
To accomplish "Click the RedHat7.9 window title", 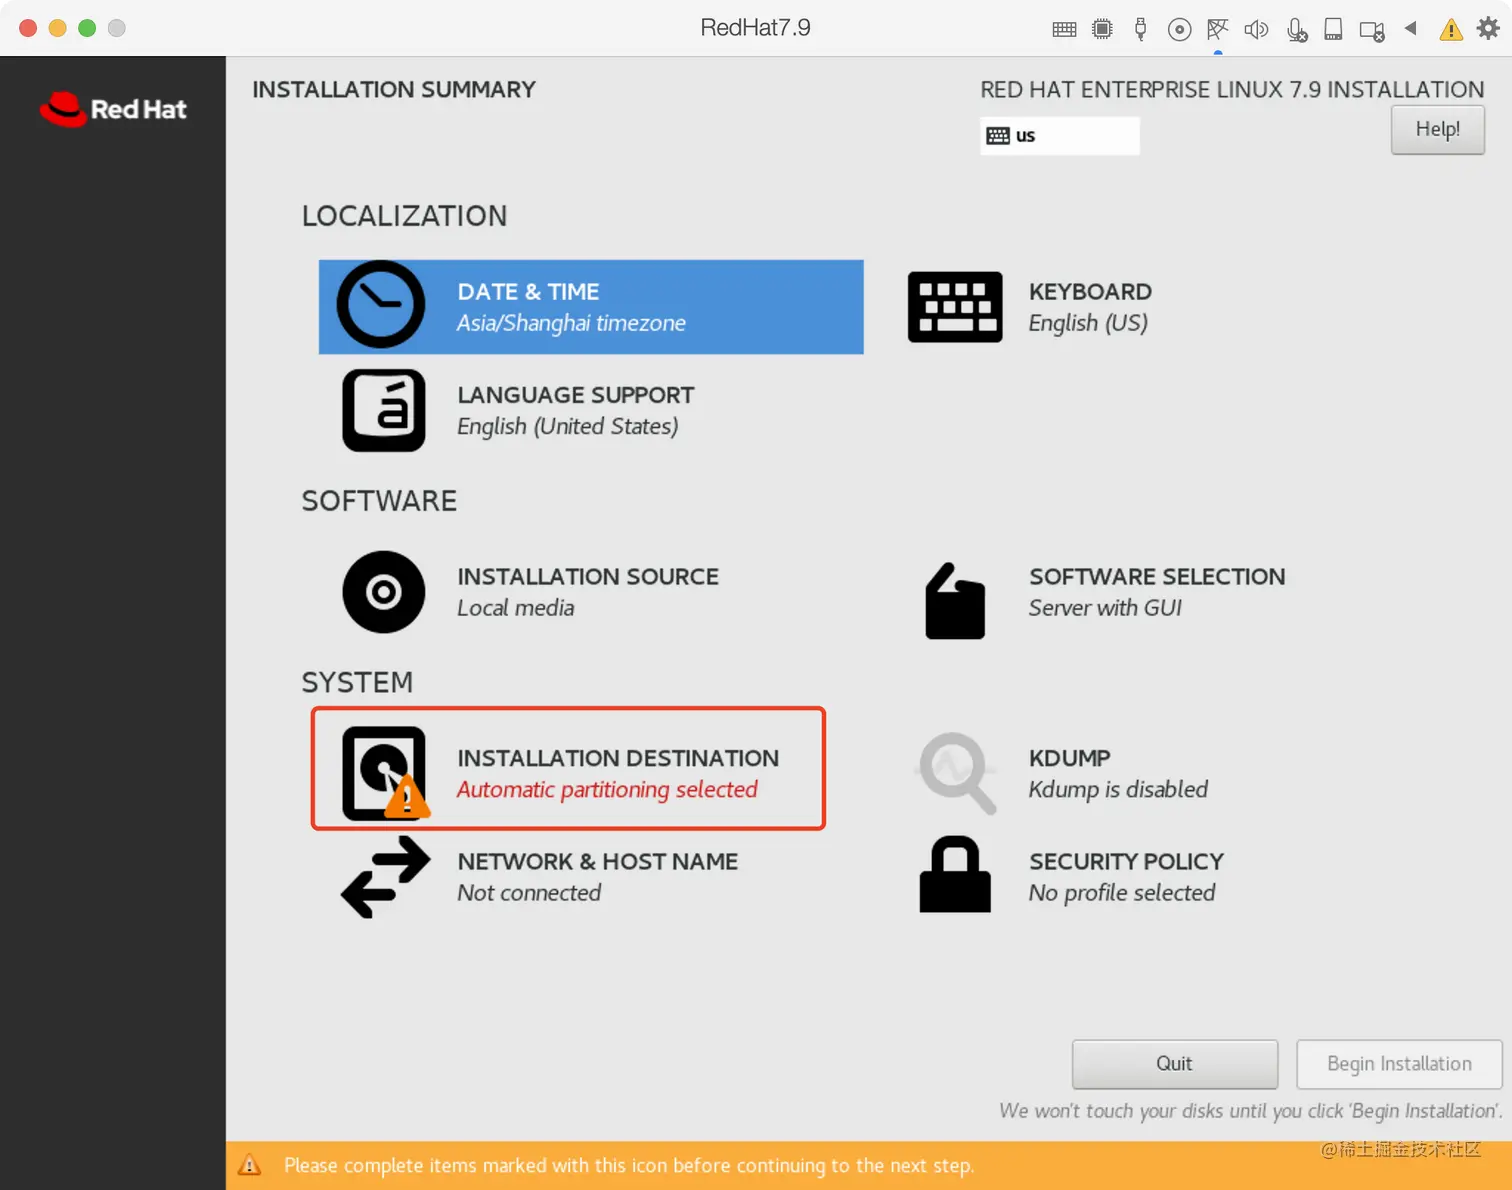I will [x=755, y=28].
